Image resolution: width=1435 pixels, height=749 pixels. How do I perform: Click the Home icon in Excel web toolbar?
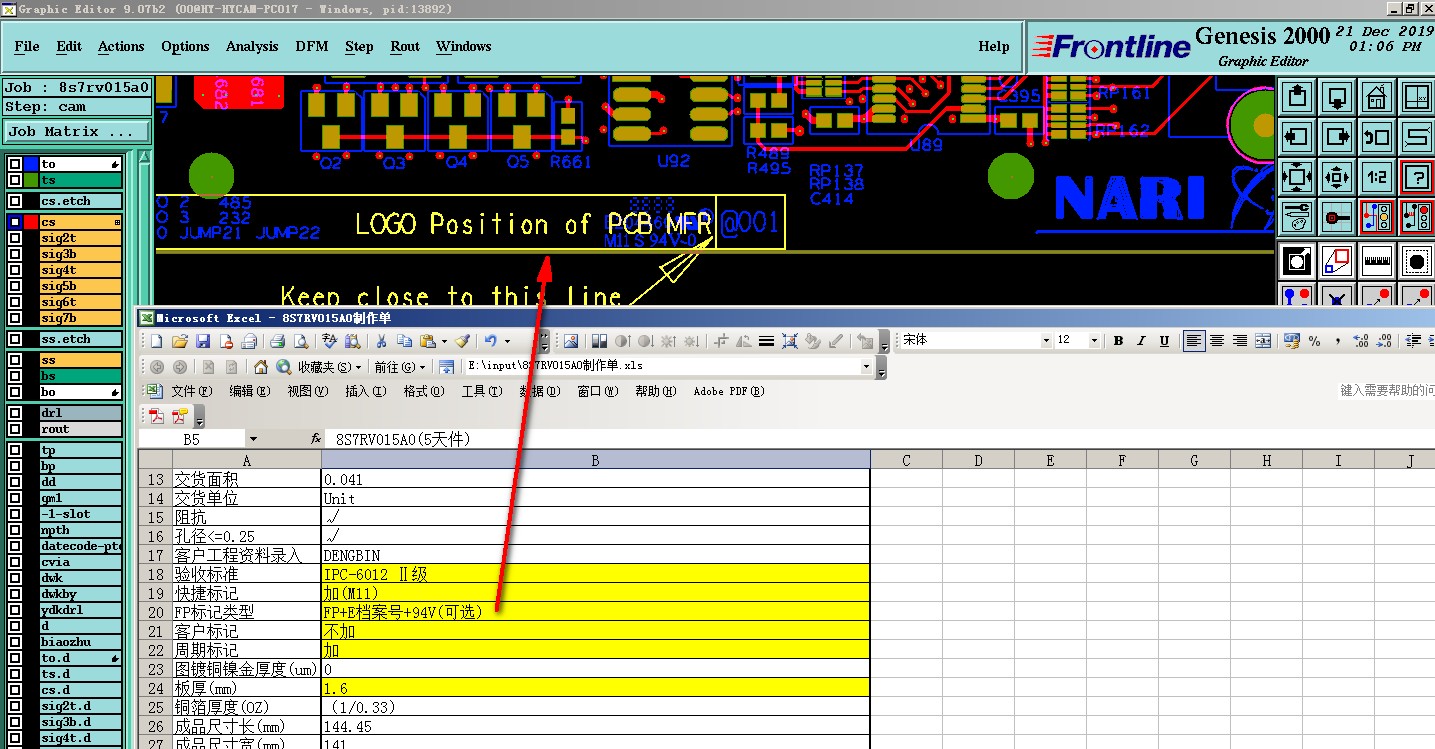tap(261, 367)
